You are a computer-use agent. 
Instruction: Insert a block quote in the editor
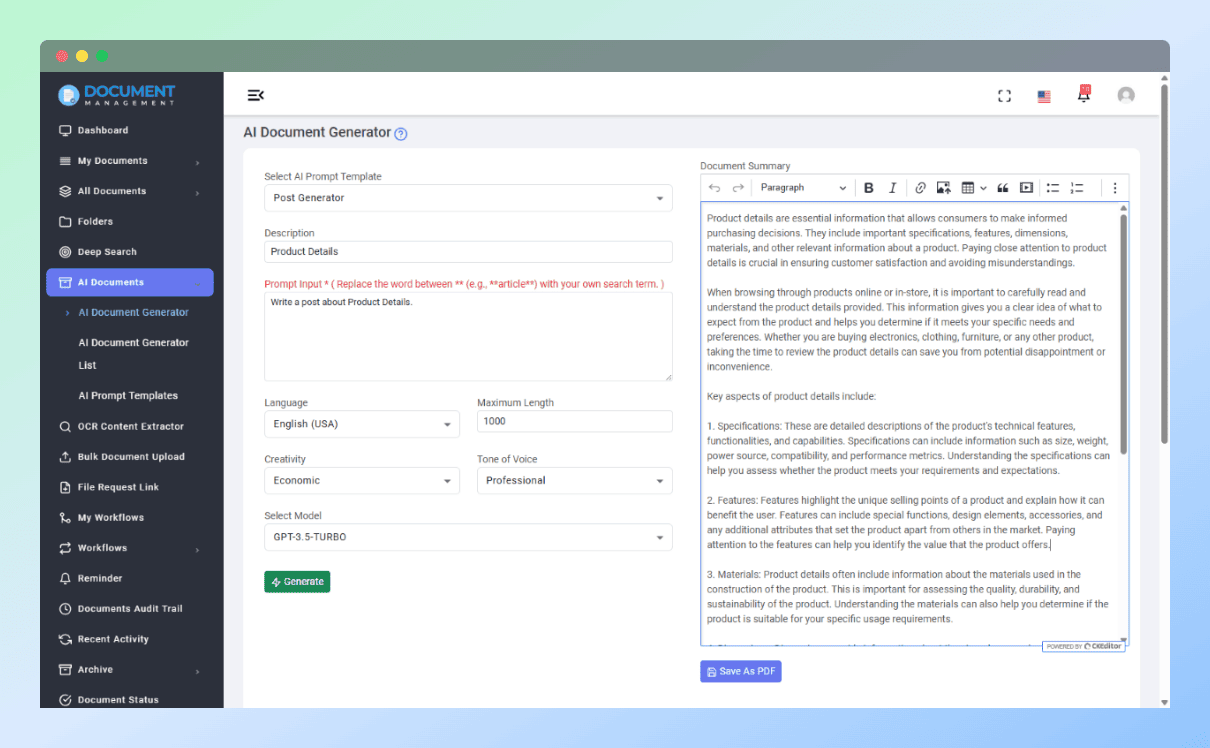point(1002,187)
